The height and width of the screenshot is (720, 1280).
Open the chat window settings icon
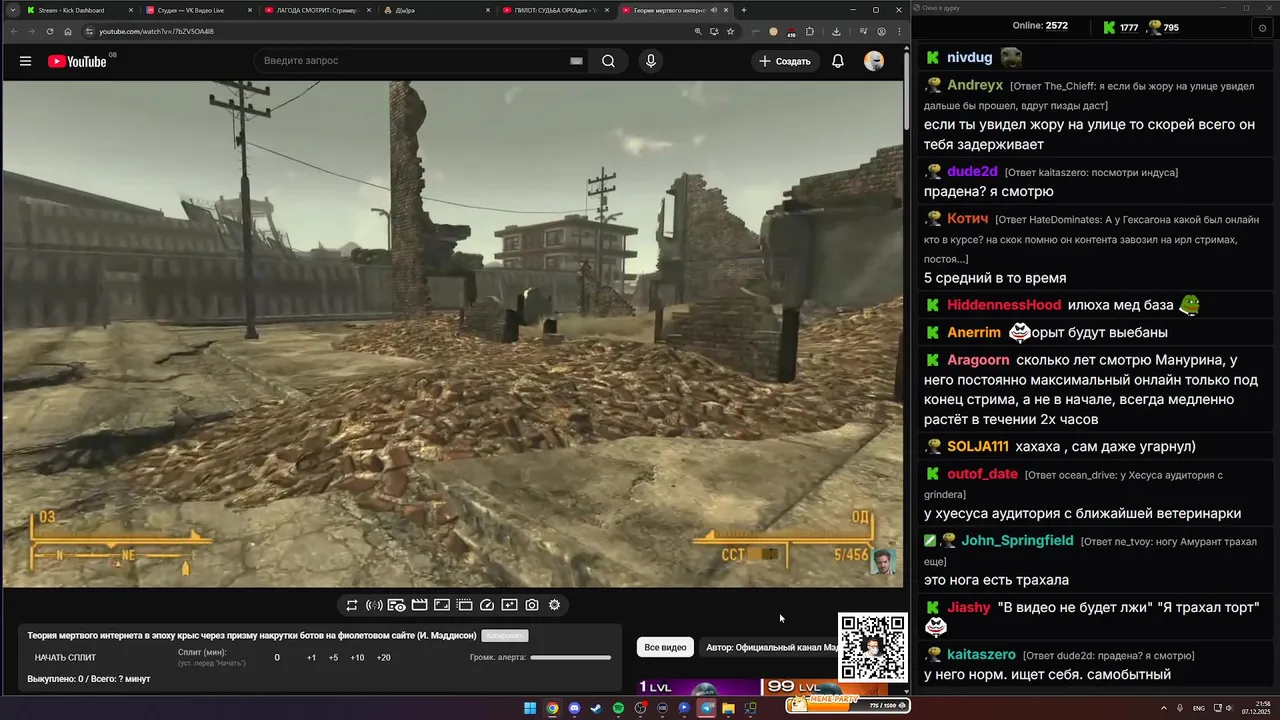point(1262,28)
